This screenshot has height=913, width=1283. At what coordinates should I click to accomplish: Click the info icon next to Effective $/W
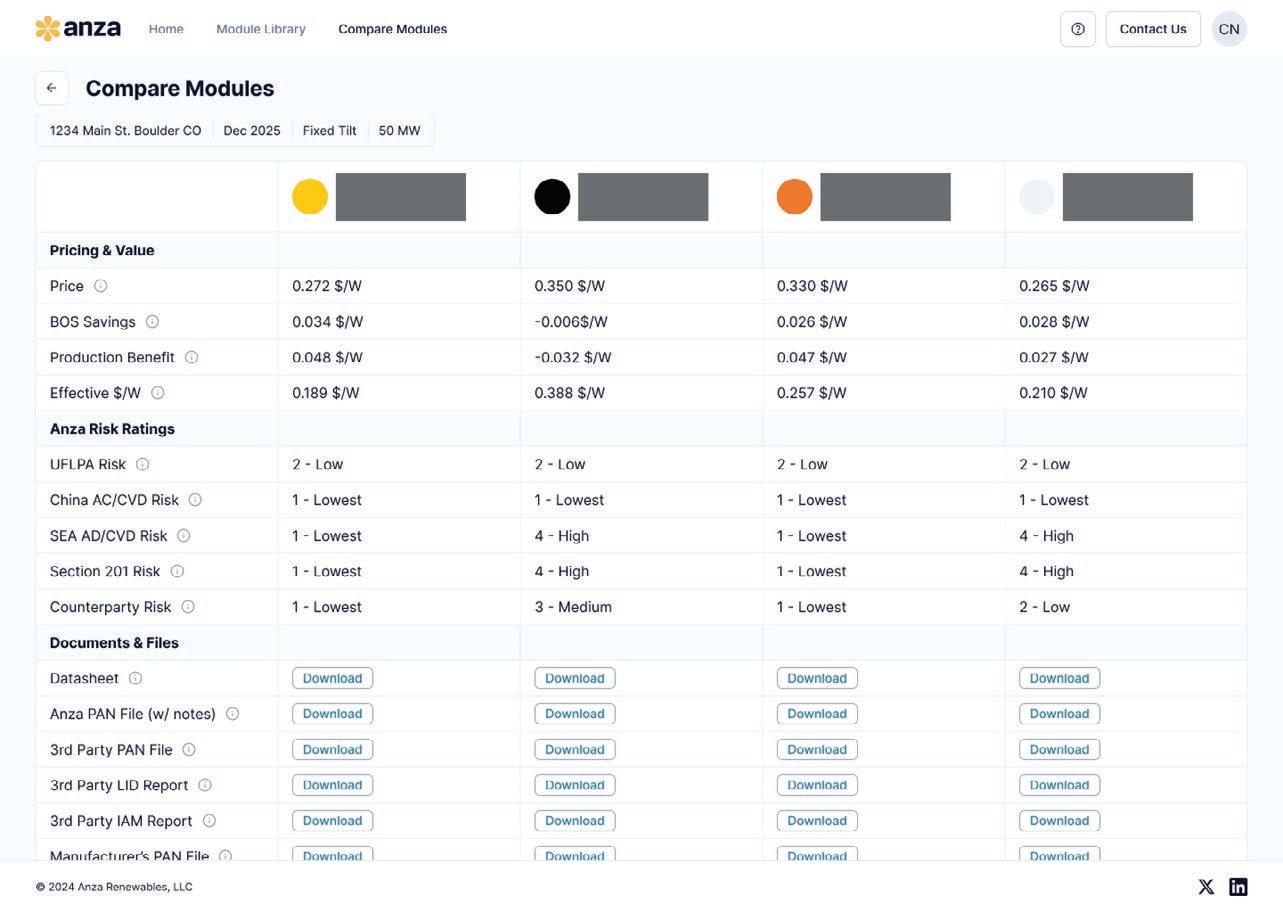pyautogui.click(x=157, y=393)
